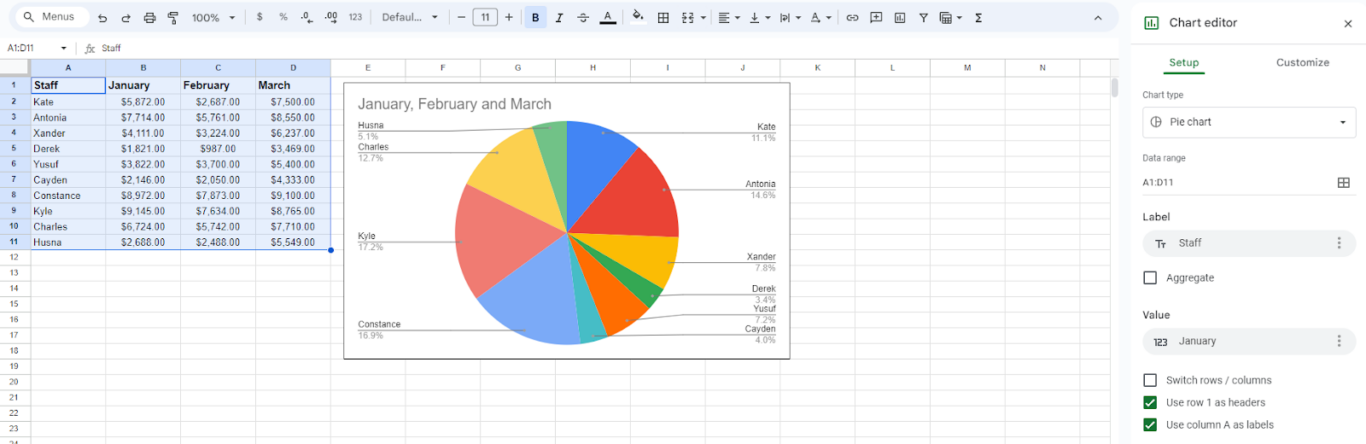
Task: Expand the font family dropdown
Action: click(x=410, y=18)
